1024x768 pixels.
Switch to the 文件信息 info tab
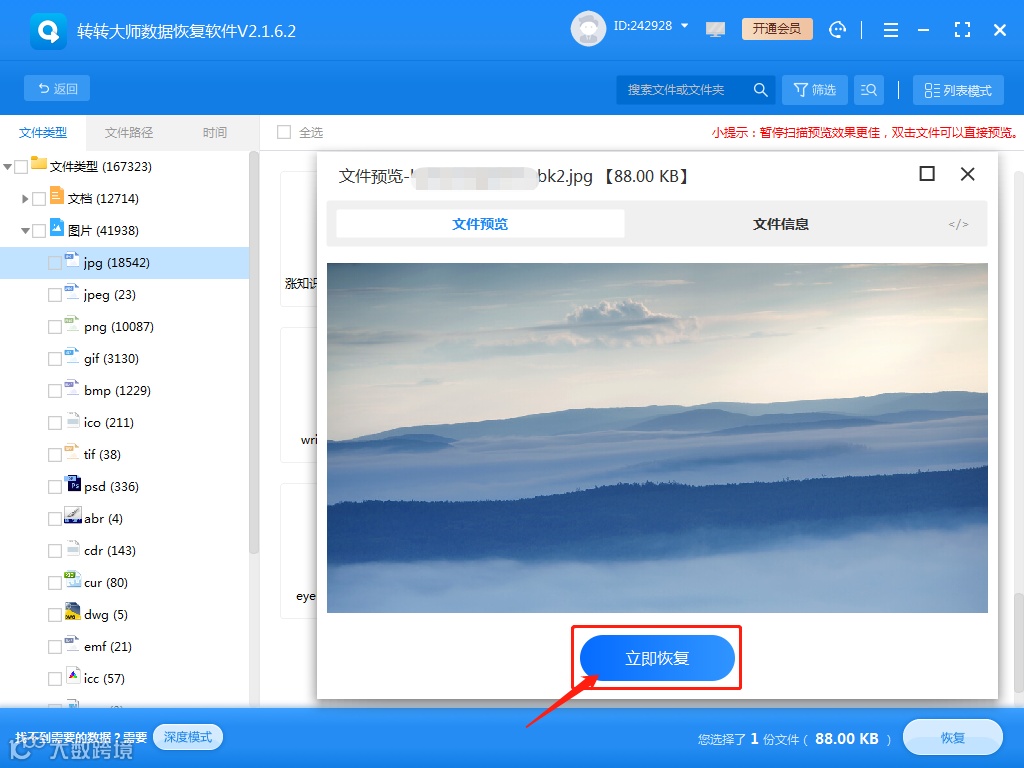click(x=780, y=224)
